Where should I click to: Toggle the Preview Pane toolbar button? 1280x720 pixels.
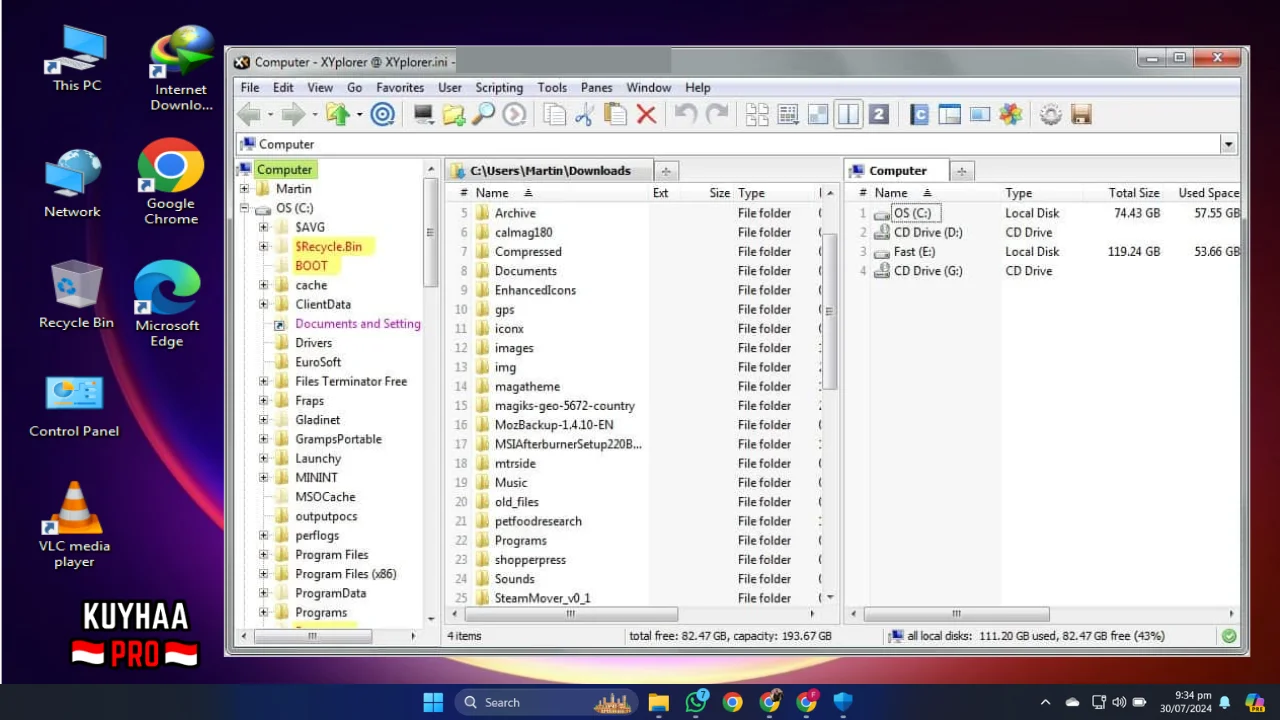click(x=980, y=115)
